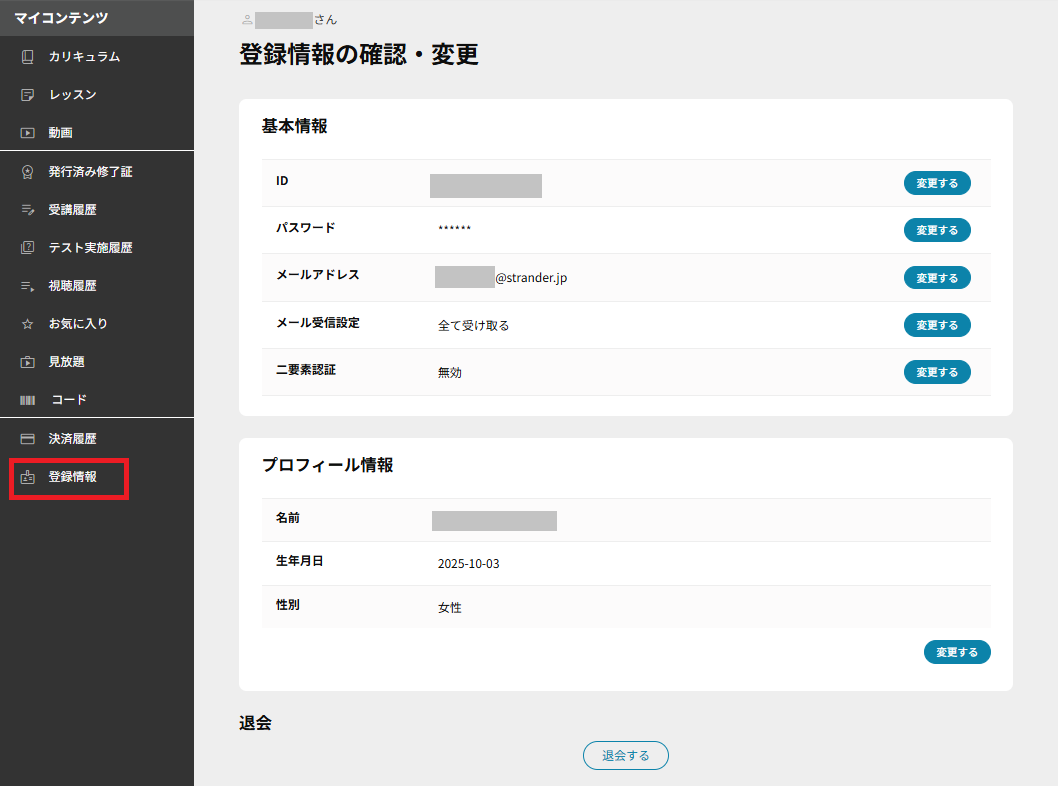The image size is (1058, 786).
Task: Select 見放題 from the sidebar
Action: click(x=66, y=362)
